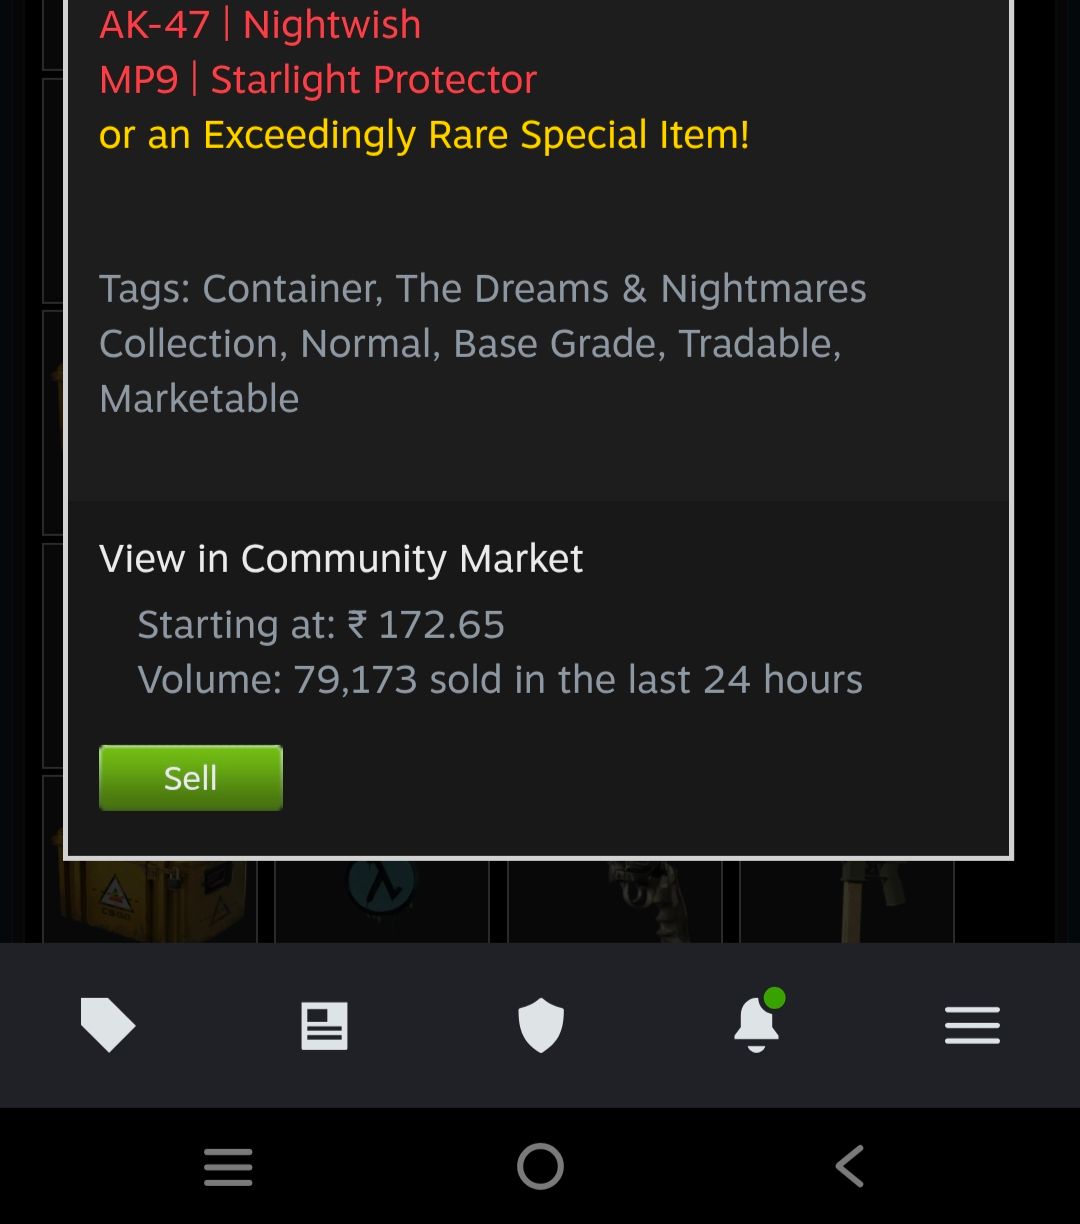The width and height of the screenshot is (1080, 1224).
Task: Open the hamburger menu in Steam bar
Action: tap(972, 1025)
